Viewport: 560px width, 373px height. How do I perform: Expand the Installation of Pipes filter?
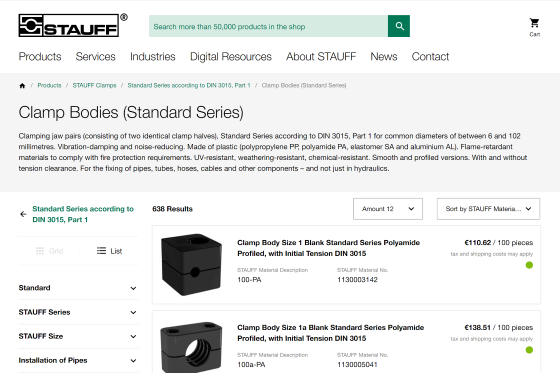78,360
